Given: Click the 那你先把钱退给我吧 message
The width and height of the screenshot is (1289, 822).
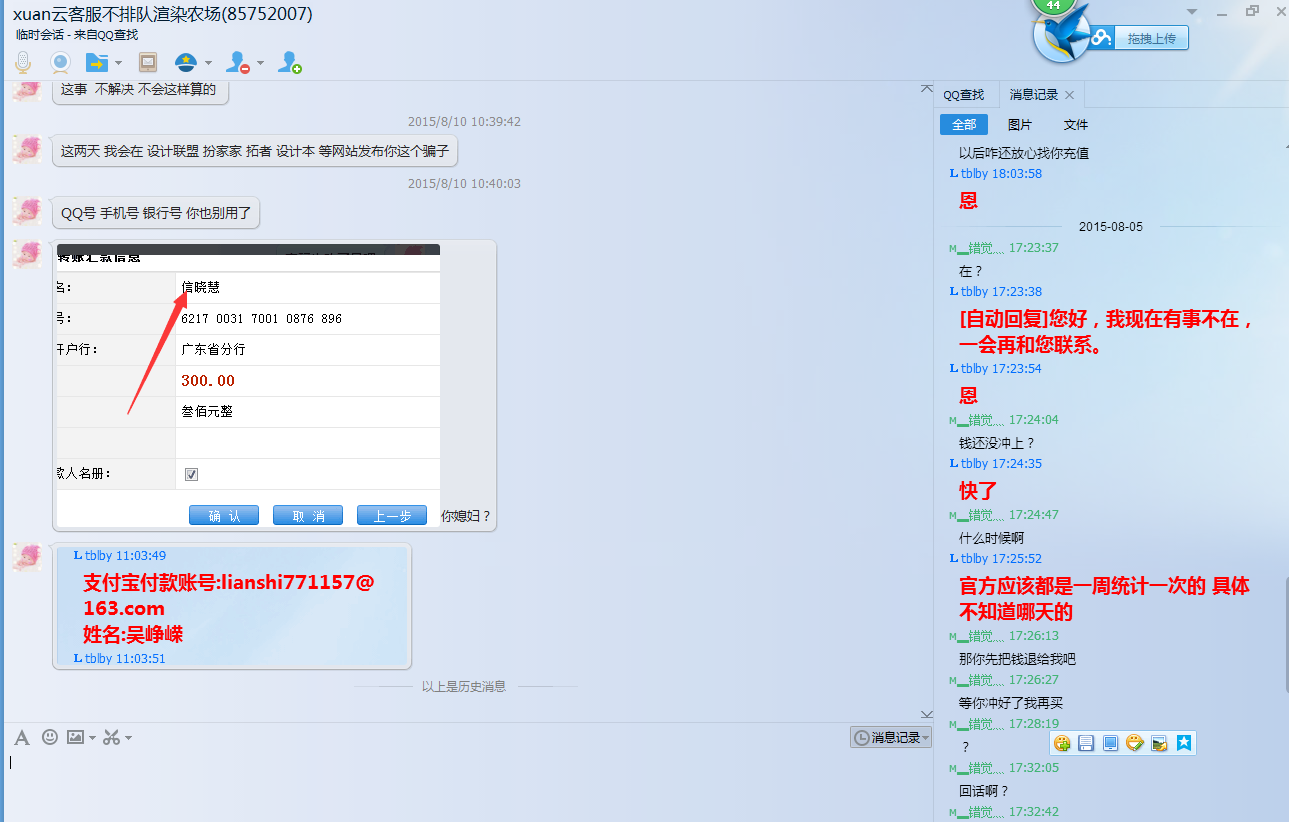Looking at the screenshot, I should pyautogui.click(x=1017, y=659).
